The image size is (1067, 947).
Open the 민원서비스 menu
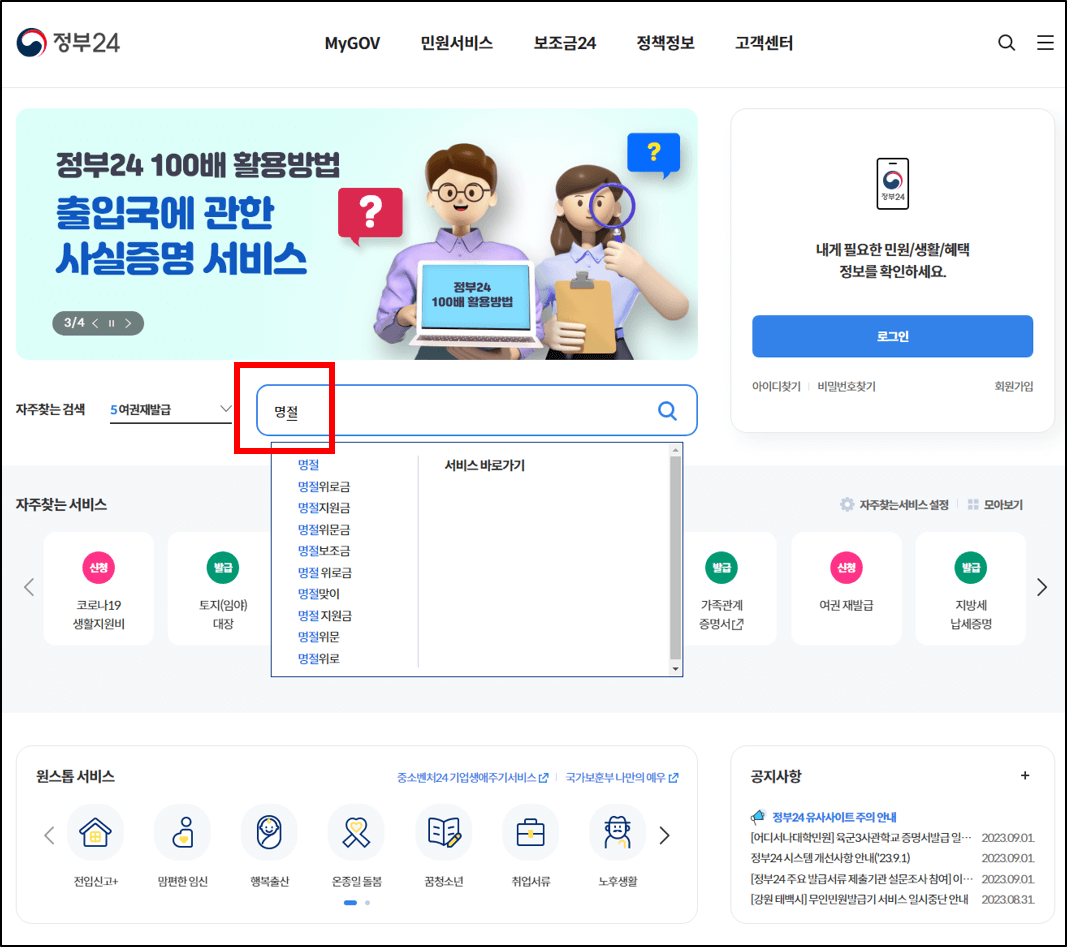coord(456,43)
